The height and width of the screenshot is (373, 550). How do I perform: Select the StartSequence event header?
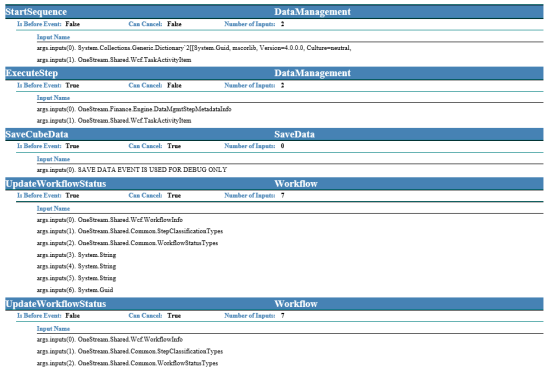(x=36, y=12)
